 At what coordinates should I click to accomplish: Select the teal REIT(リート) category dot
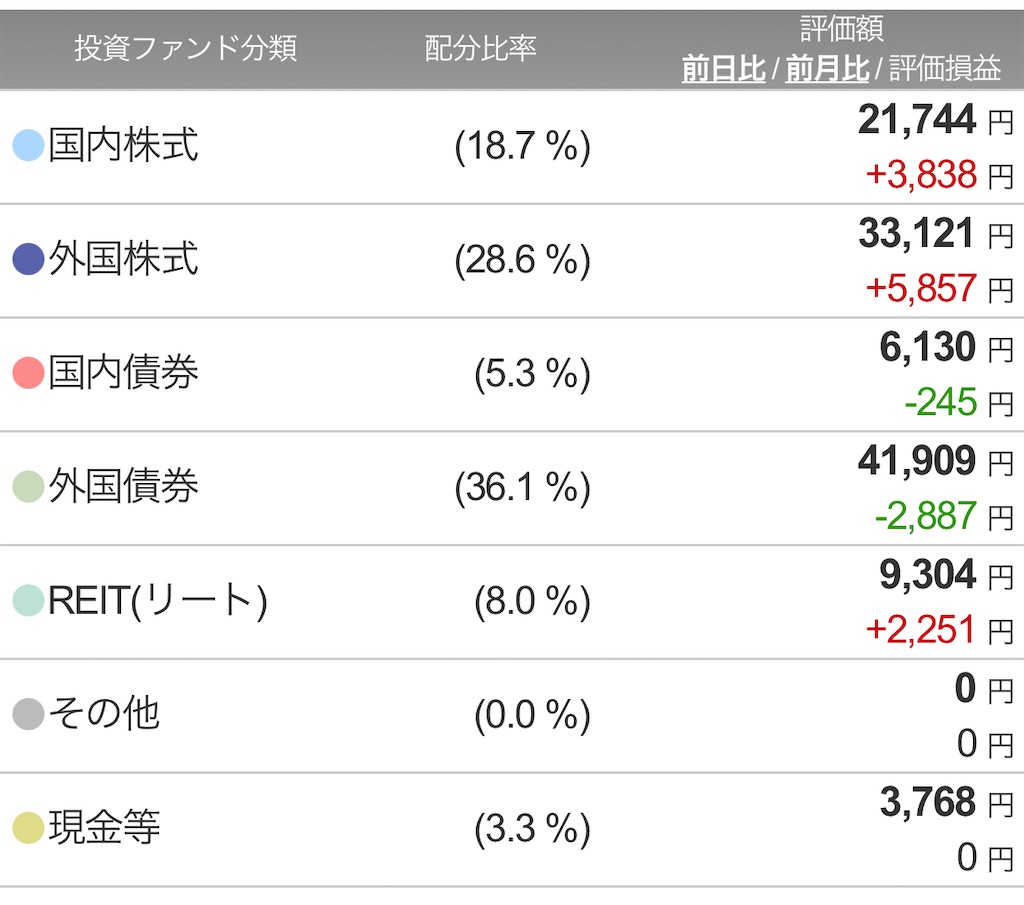coord(27,601)
